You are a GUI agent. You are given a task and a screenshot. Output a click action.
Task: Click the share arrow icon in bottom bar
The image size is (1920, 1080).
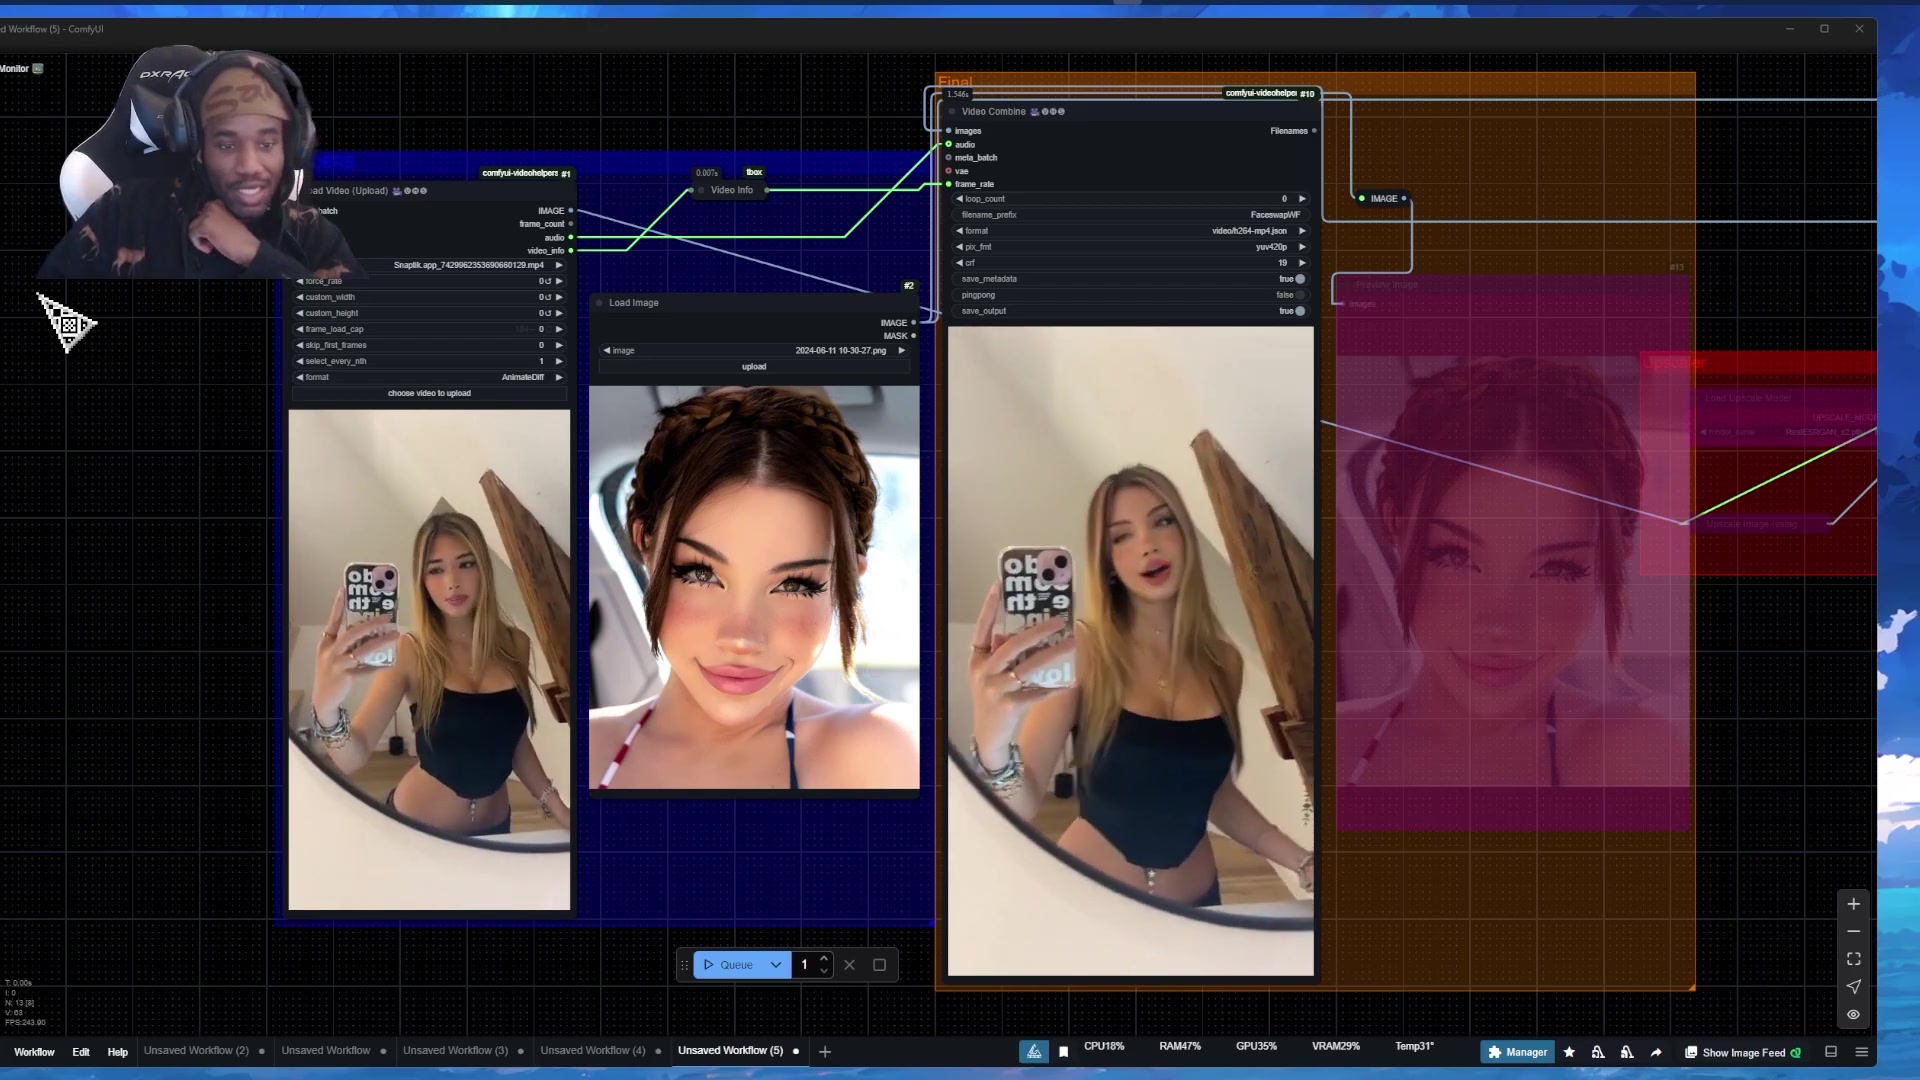(1656, 1052)
